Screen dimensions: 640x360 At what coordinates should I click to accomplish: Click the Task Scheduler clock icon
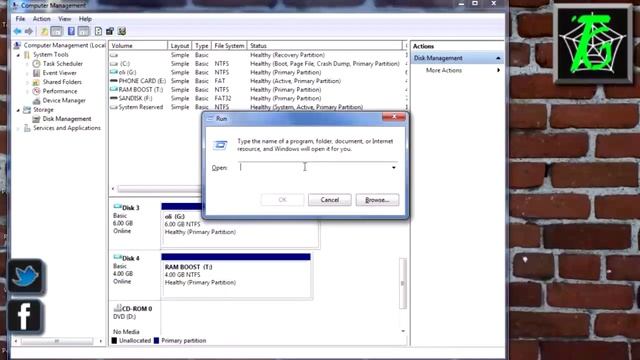(36, 64)
